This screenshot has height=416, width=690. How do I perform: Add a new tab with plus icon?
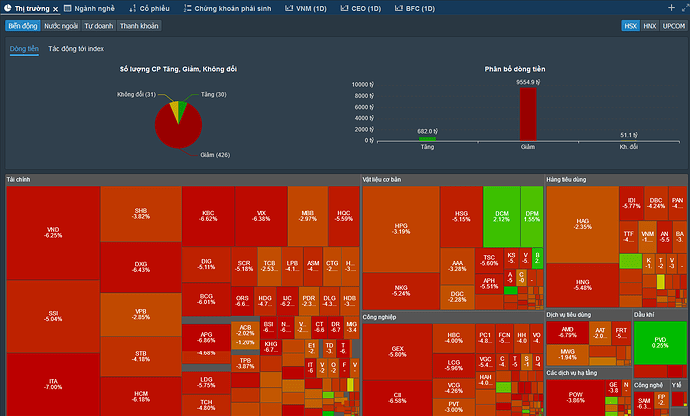click(x=671, y=7)
